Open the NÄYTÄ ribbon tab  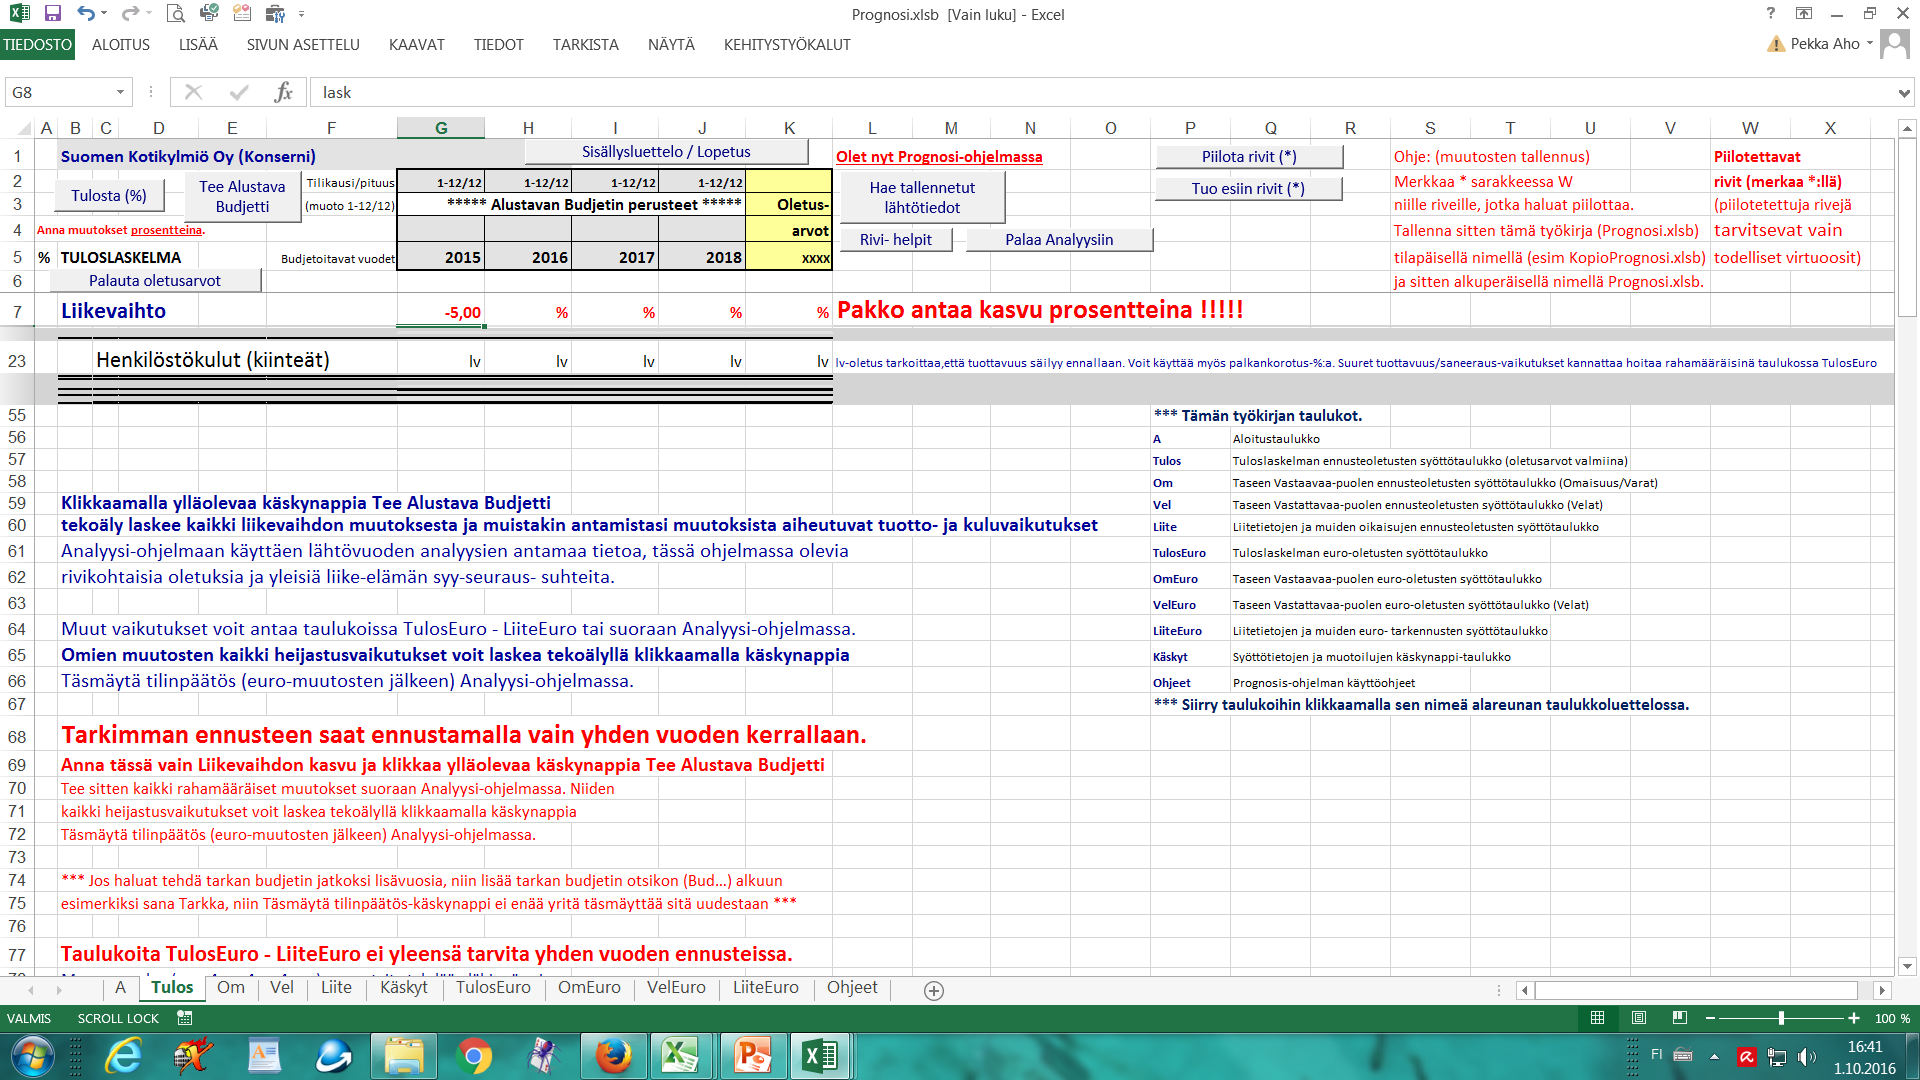pyautogui.click(x=671, y=45)
